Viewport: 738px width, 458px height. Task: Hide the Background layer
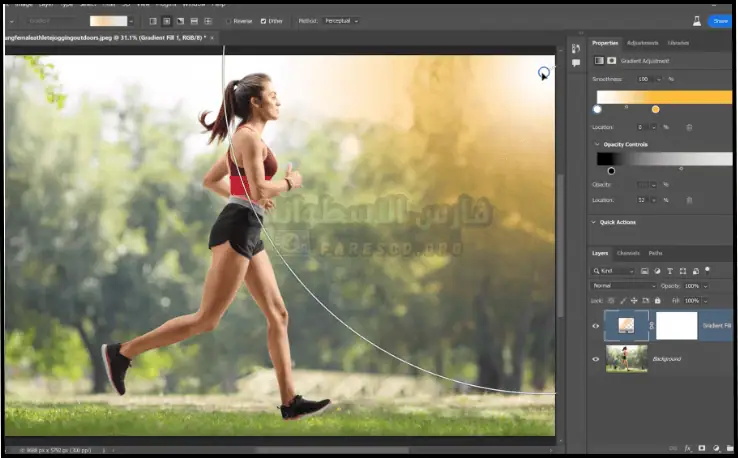click(596, 358)
